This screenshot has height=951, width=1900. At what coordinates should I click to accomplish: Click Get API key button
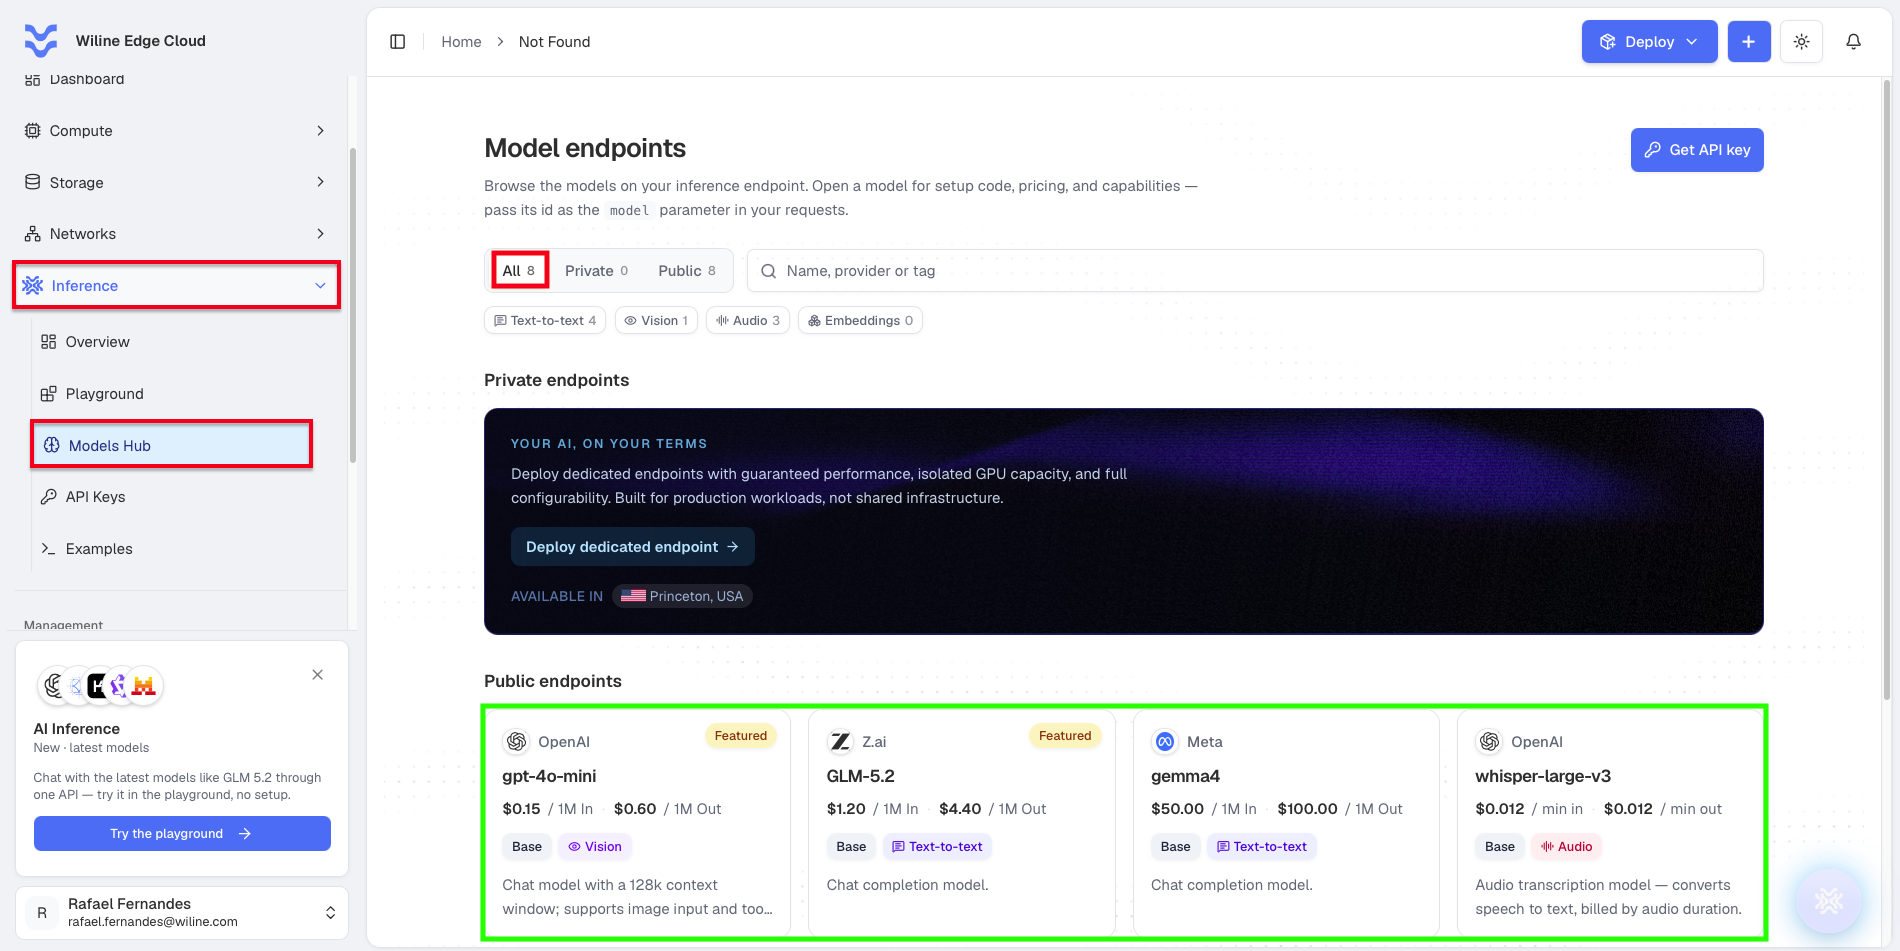1697,150
